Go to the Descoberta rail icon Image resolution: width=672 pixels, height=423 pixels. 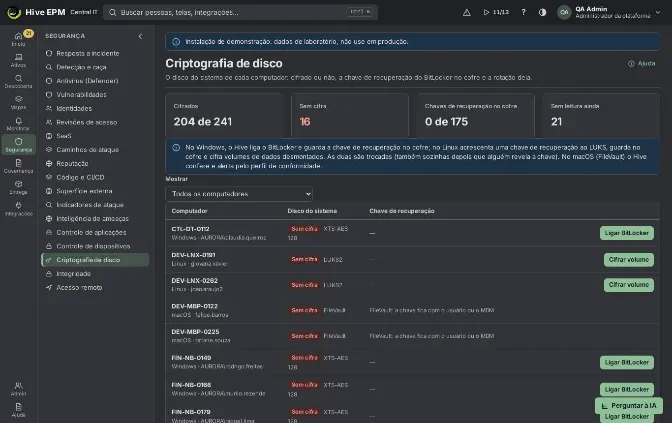point(18,81)
